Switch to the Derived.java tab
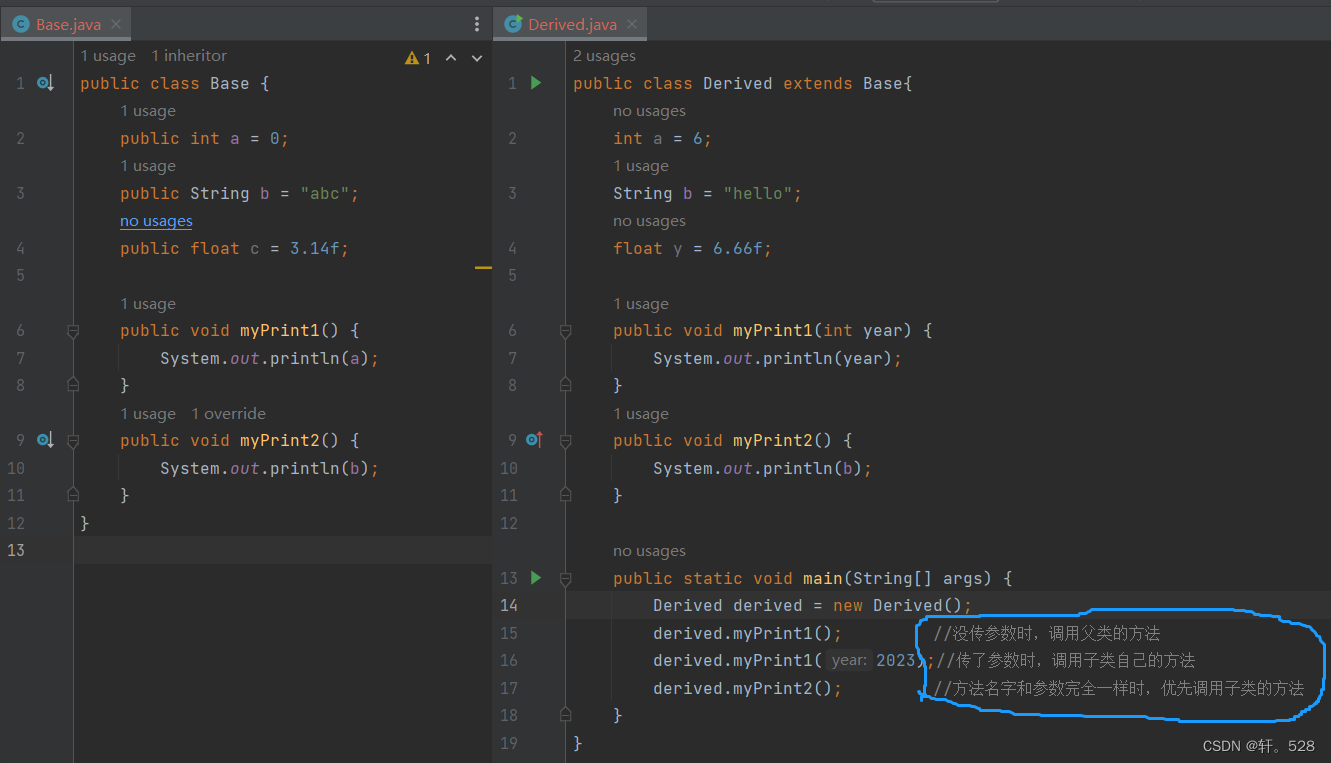 pos(572,24)
